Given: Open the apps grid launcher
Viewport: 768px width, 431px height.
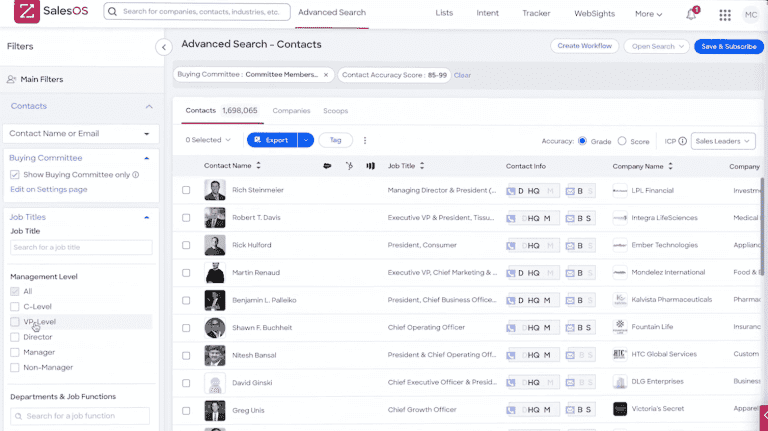Looking at the screenshot, I should 725,15.
